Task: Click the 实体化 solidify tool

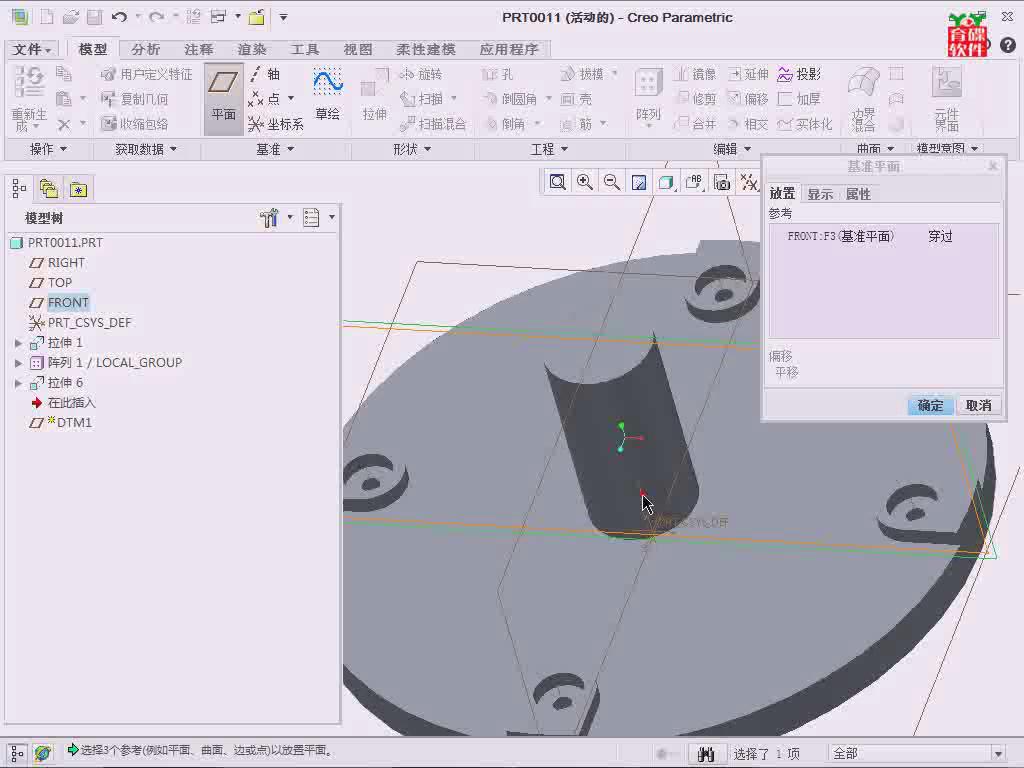Action: [x=805, y=123]
